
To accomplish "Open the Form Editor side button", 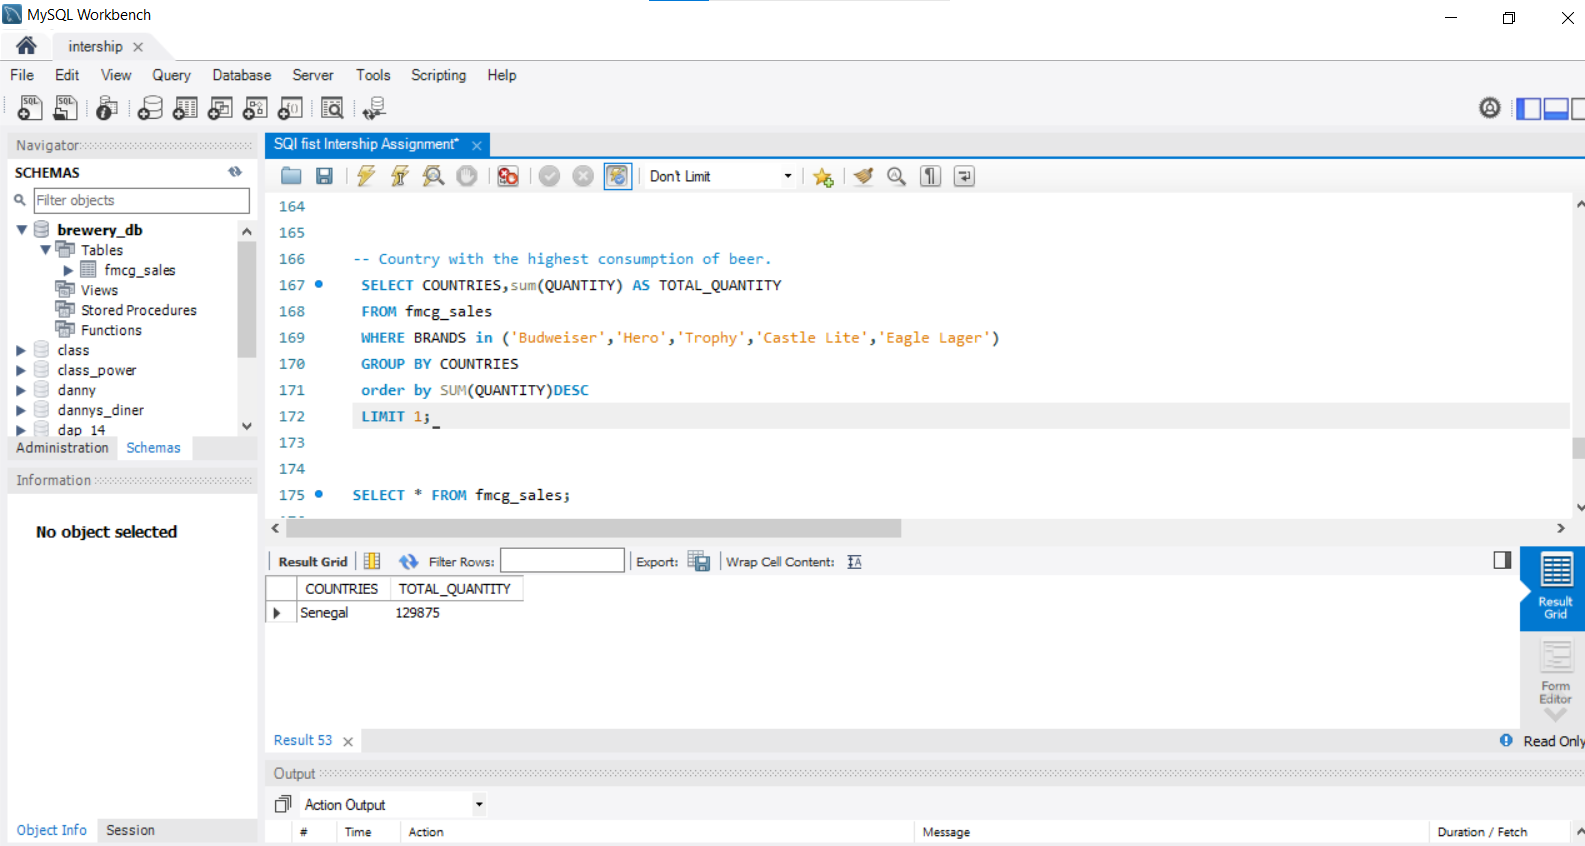I will point(1555,672).
